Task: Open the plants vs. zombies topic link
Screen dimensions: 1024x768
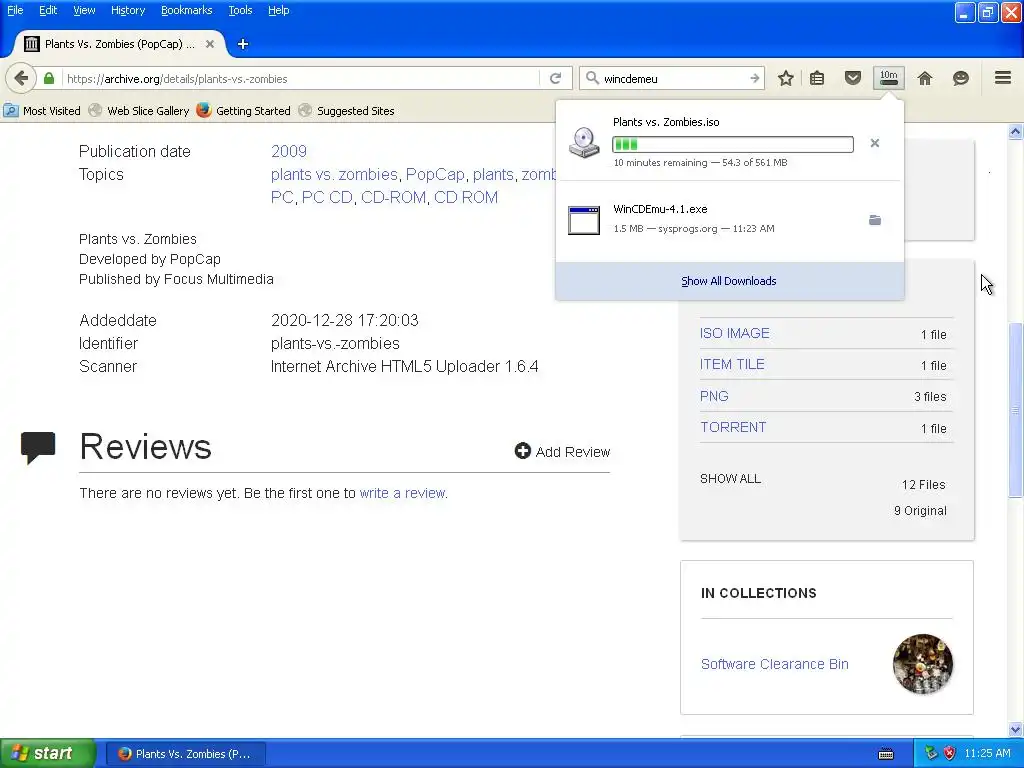Action: [334, 174]
